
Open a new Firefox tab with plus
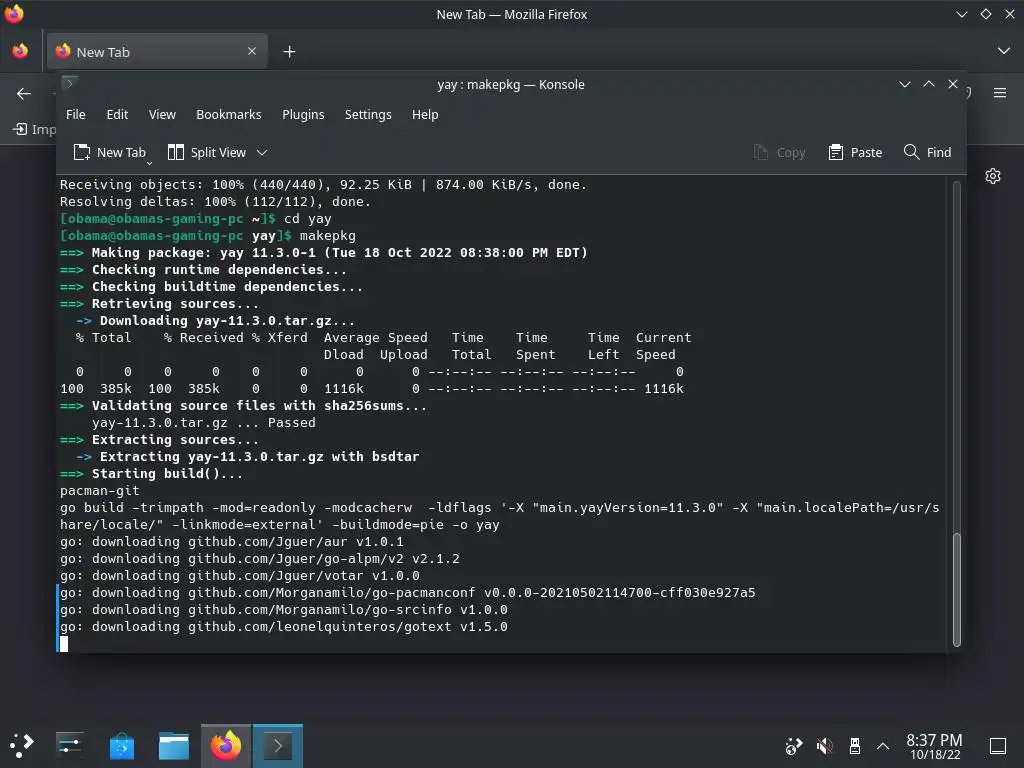pos(289,52)
